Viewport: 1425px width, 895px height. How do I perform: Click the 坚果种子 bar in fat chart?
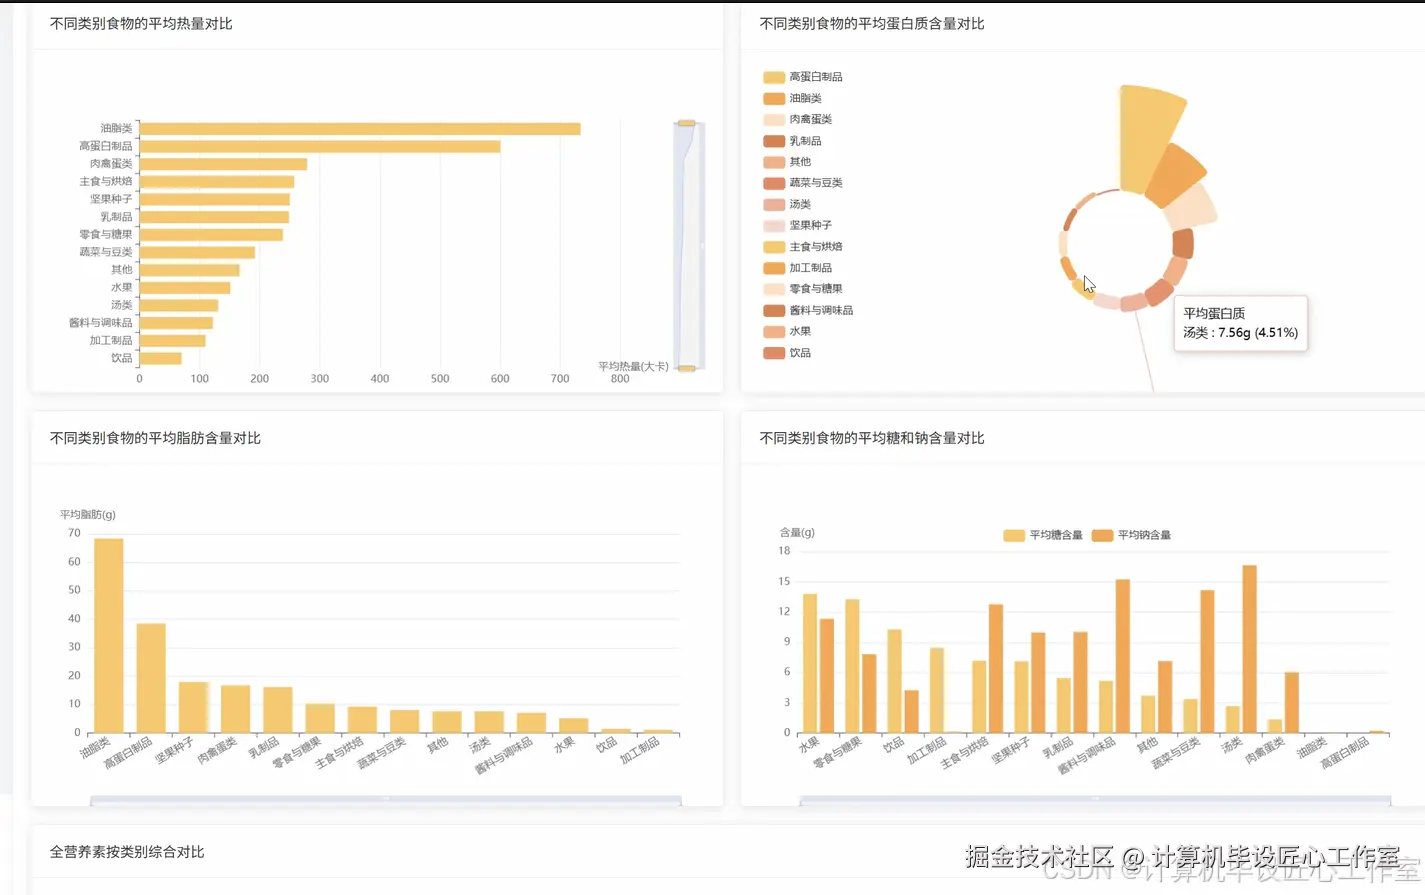click(193, 707)
